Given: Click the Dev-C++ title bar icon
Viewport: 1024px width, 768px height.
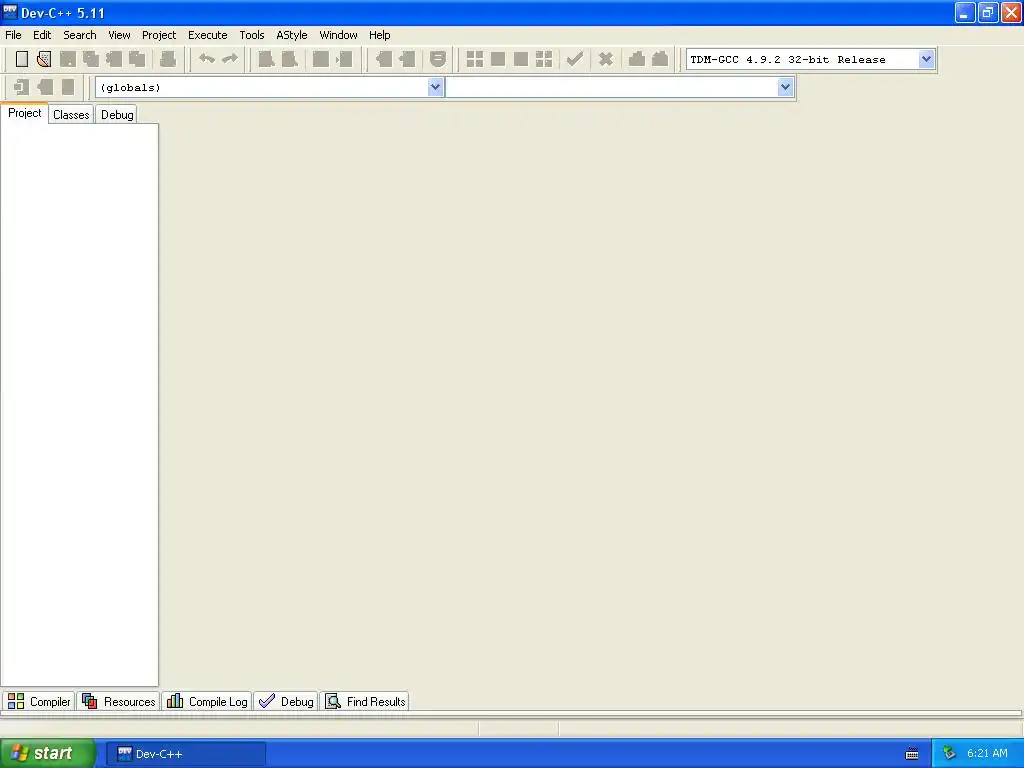Looking at the screenshot, I should tap(10, 12).
